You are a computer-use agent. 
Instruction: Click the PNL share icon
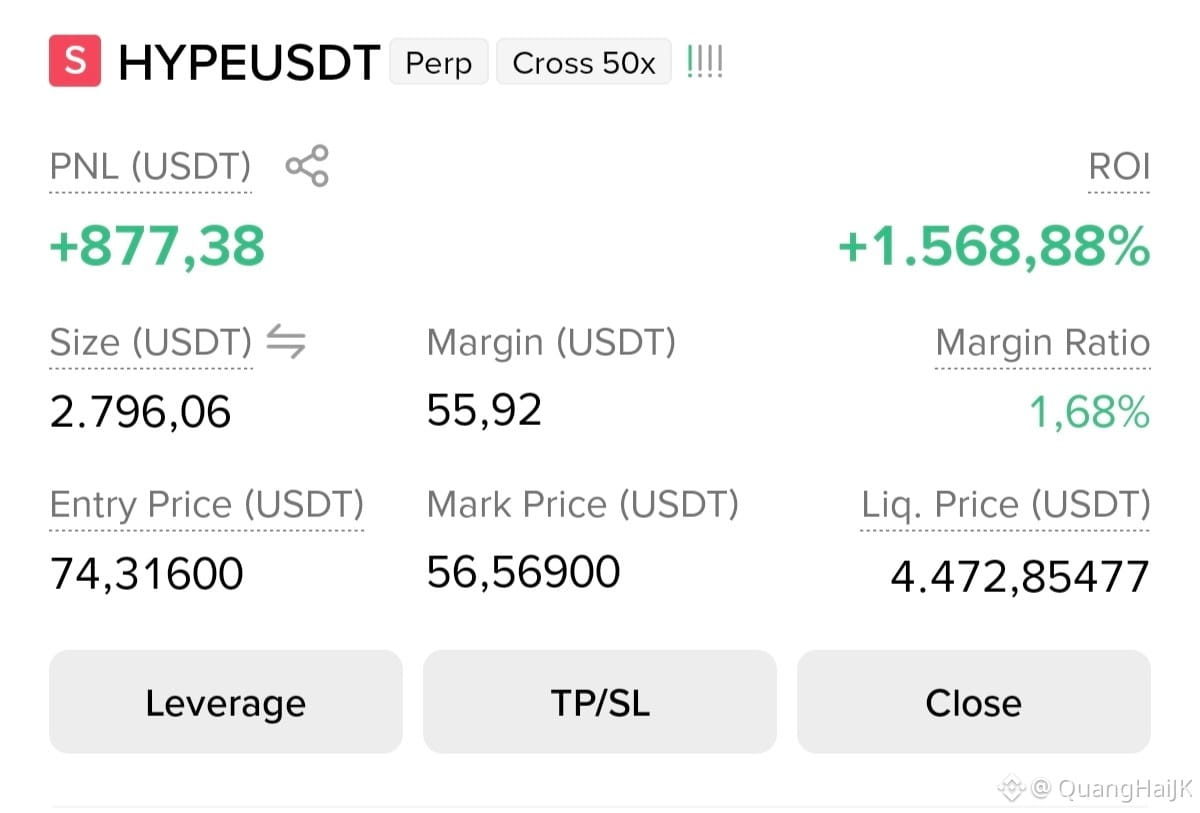(x=307, y=166)
